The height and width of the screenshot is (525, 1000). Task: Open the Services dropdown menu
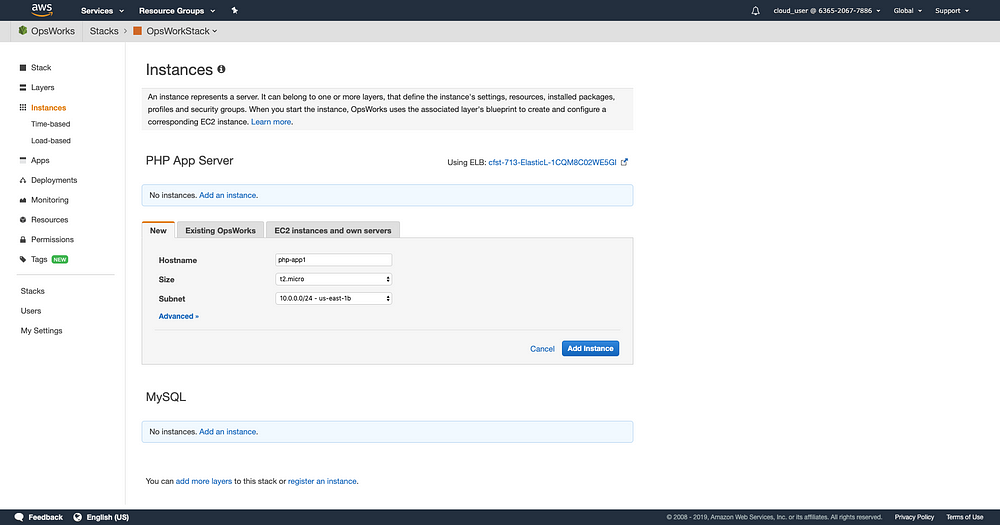pos(102,11)
